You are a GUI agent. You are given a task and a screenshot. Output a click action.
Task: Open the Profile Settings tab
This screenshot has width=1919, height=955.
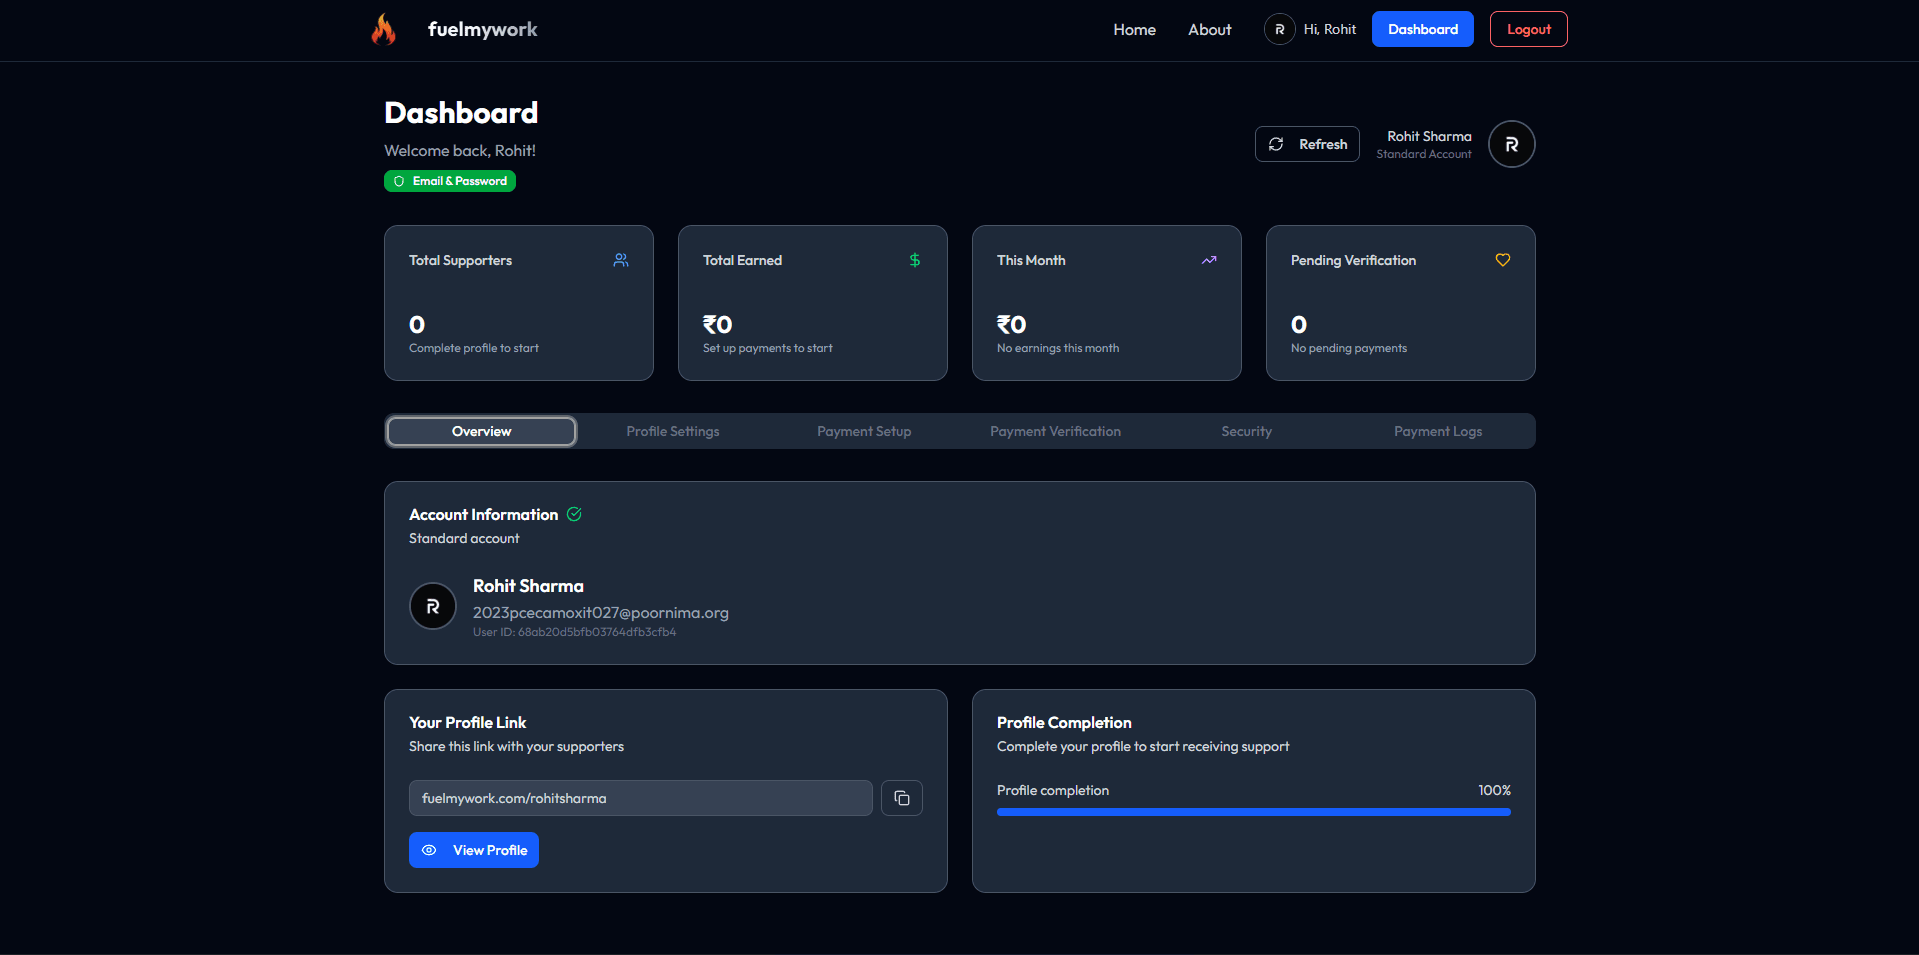(x=673, y=431)
